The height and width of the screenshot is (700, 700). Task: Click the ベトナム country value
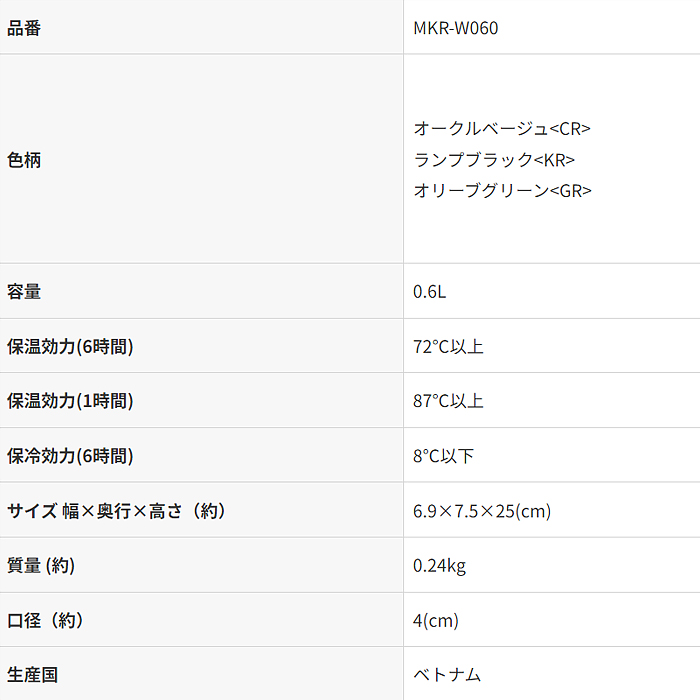pyautogui.click(x=447, y=675)
